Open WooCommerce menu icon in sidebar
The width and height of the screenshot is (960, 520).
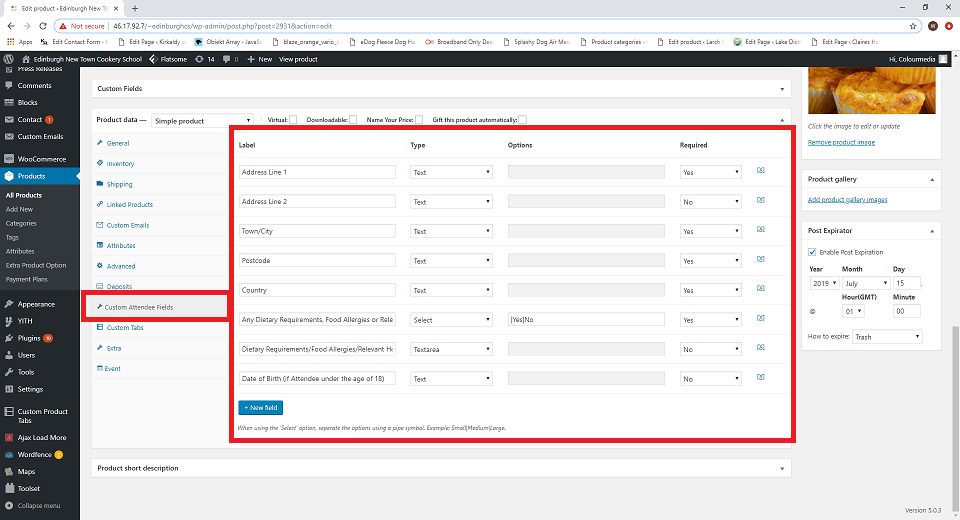click(x=9, y=159)
